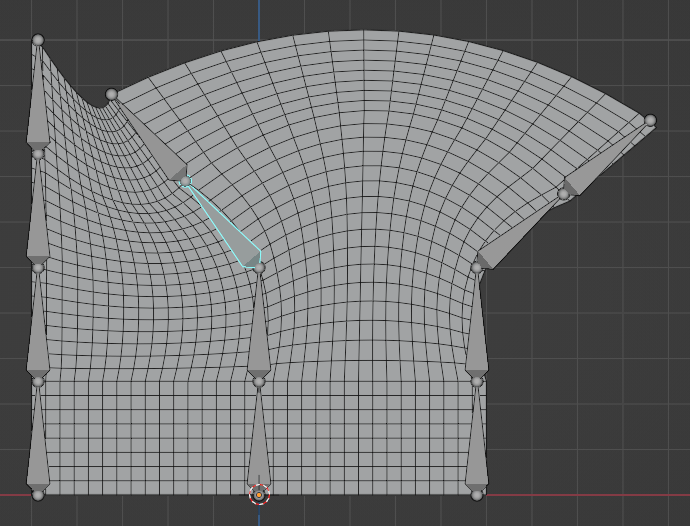Select the joint between the two right diagonal bones
This screenshot has height=526, width=690.
point(563,194)
